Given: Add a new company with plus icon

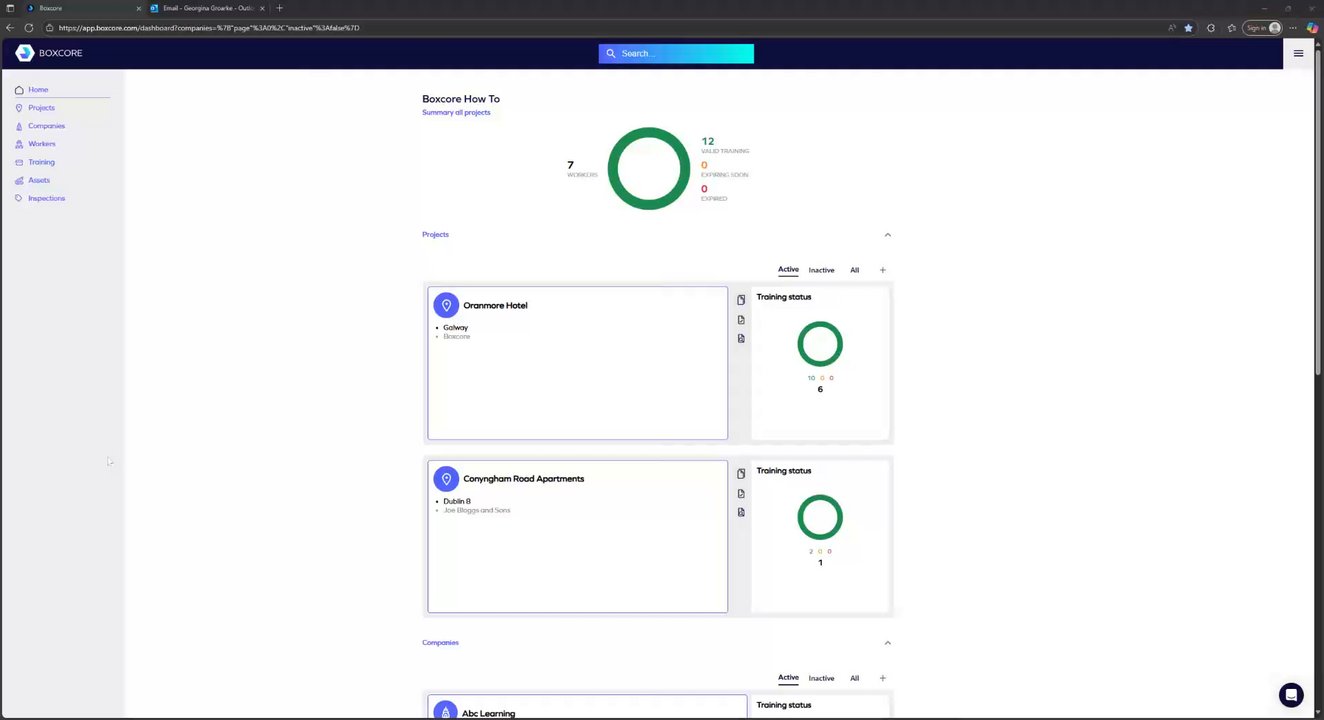Looking at the screenshot, I should coord(882,678).
